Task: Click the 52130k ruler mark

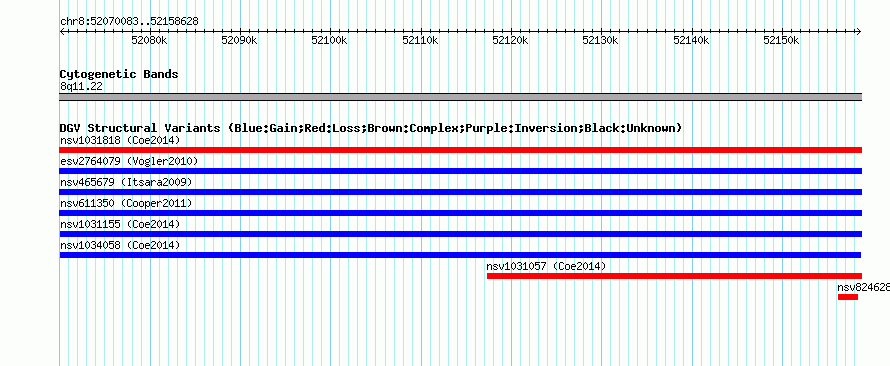Action: pos(601,41)
